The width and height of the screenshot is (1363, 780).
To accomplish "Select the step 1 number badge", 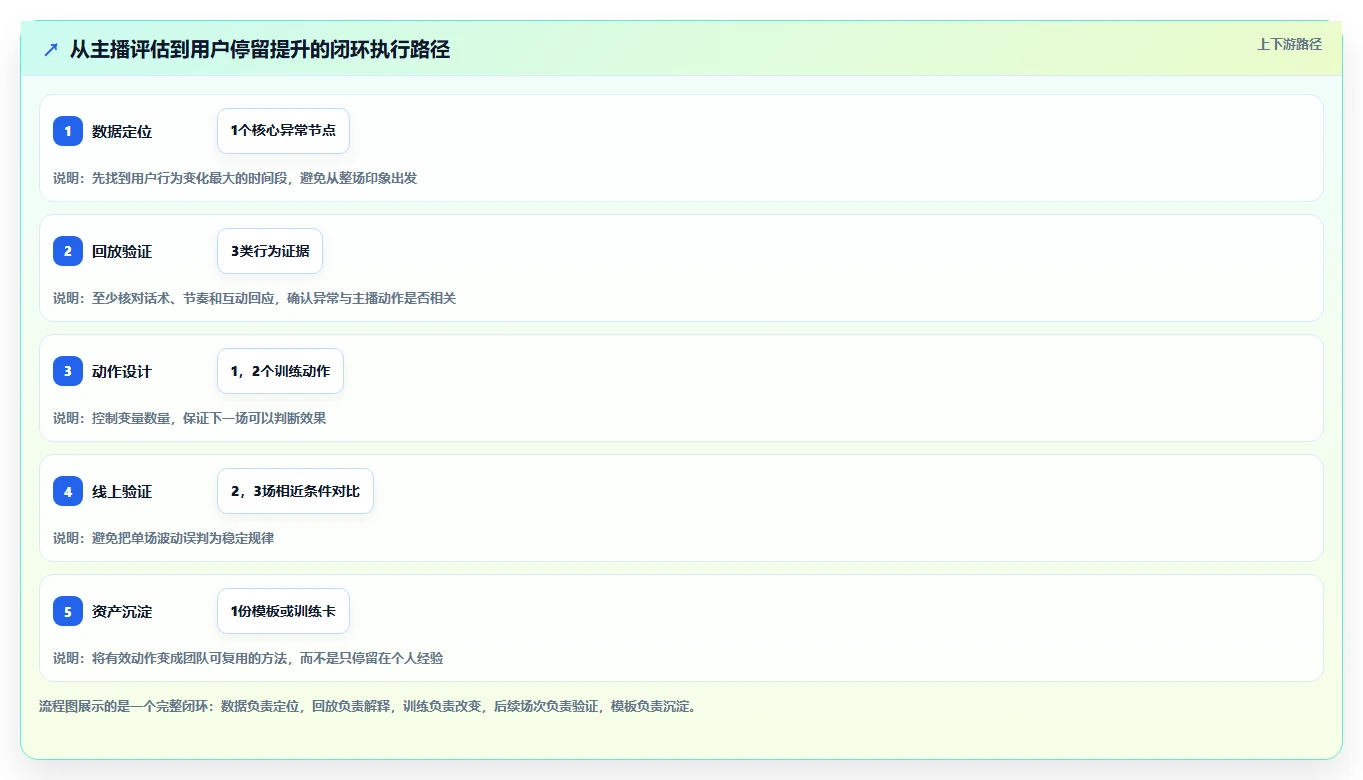I will coord(68,131).
